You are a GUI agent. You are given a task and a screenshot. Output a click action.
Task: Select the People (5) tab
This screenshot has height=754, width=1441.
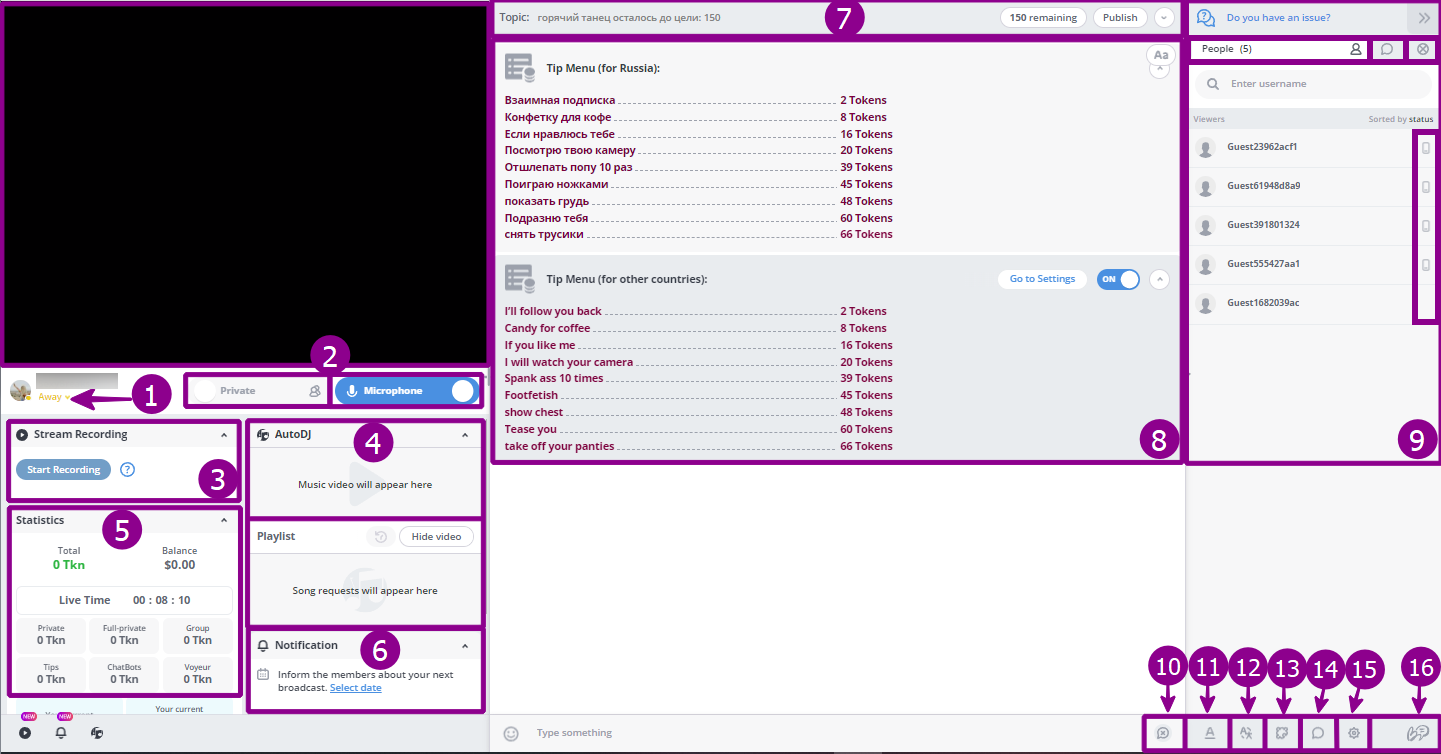[x=1277, y=49]
